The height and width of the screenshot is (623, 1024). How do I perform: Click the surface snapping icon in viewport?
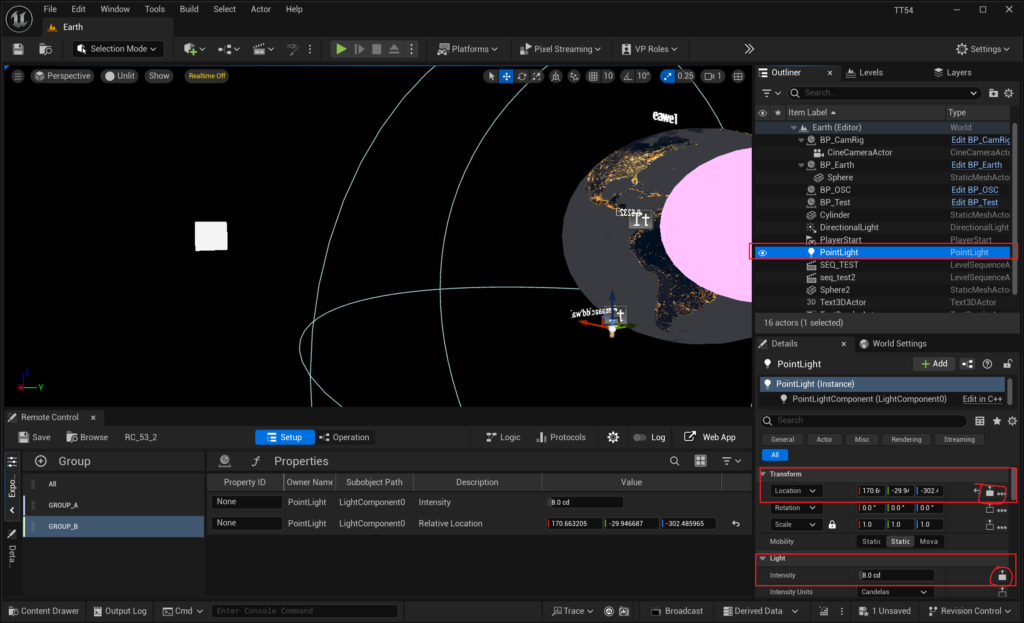pyautogui.click(x=573, y=76)
